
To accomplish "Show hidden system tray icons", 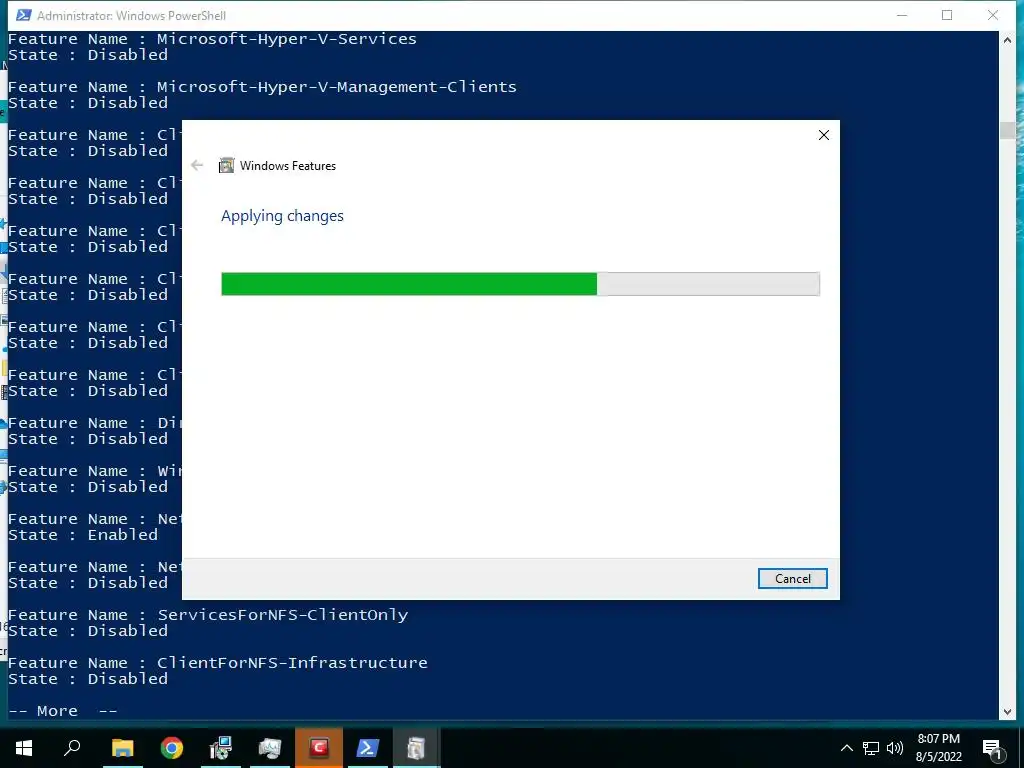I will (846, 748).
